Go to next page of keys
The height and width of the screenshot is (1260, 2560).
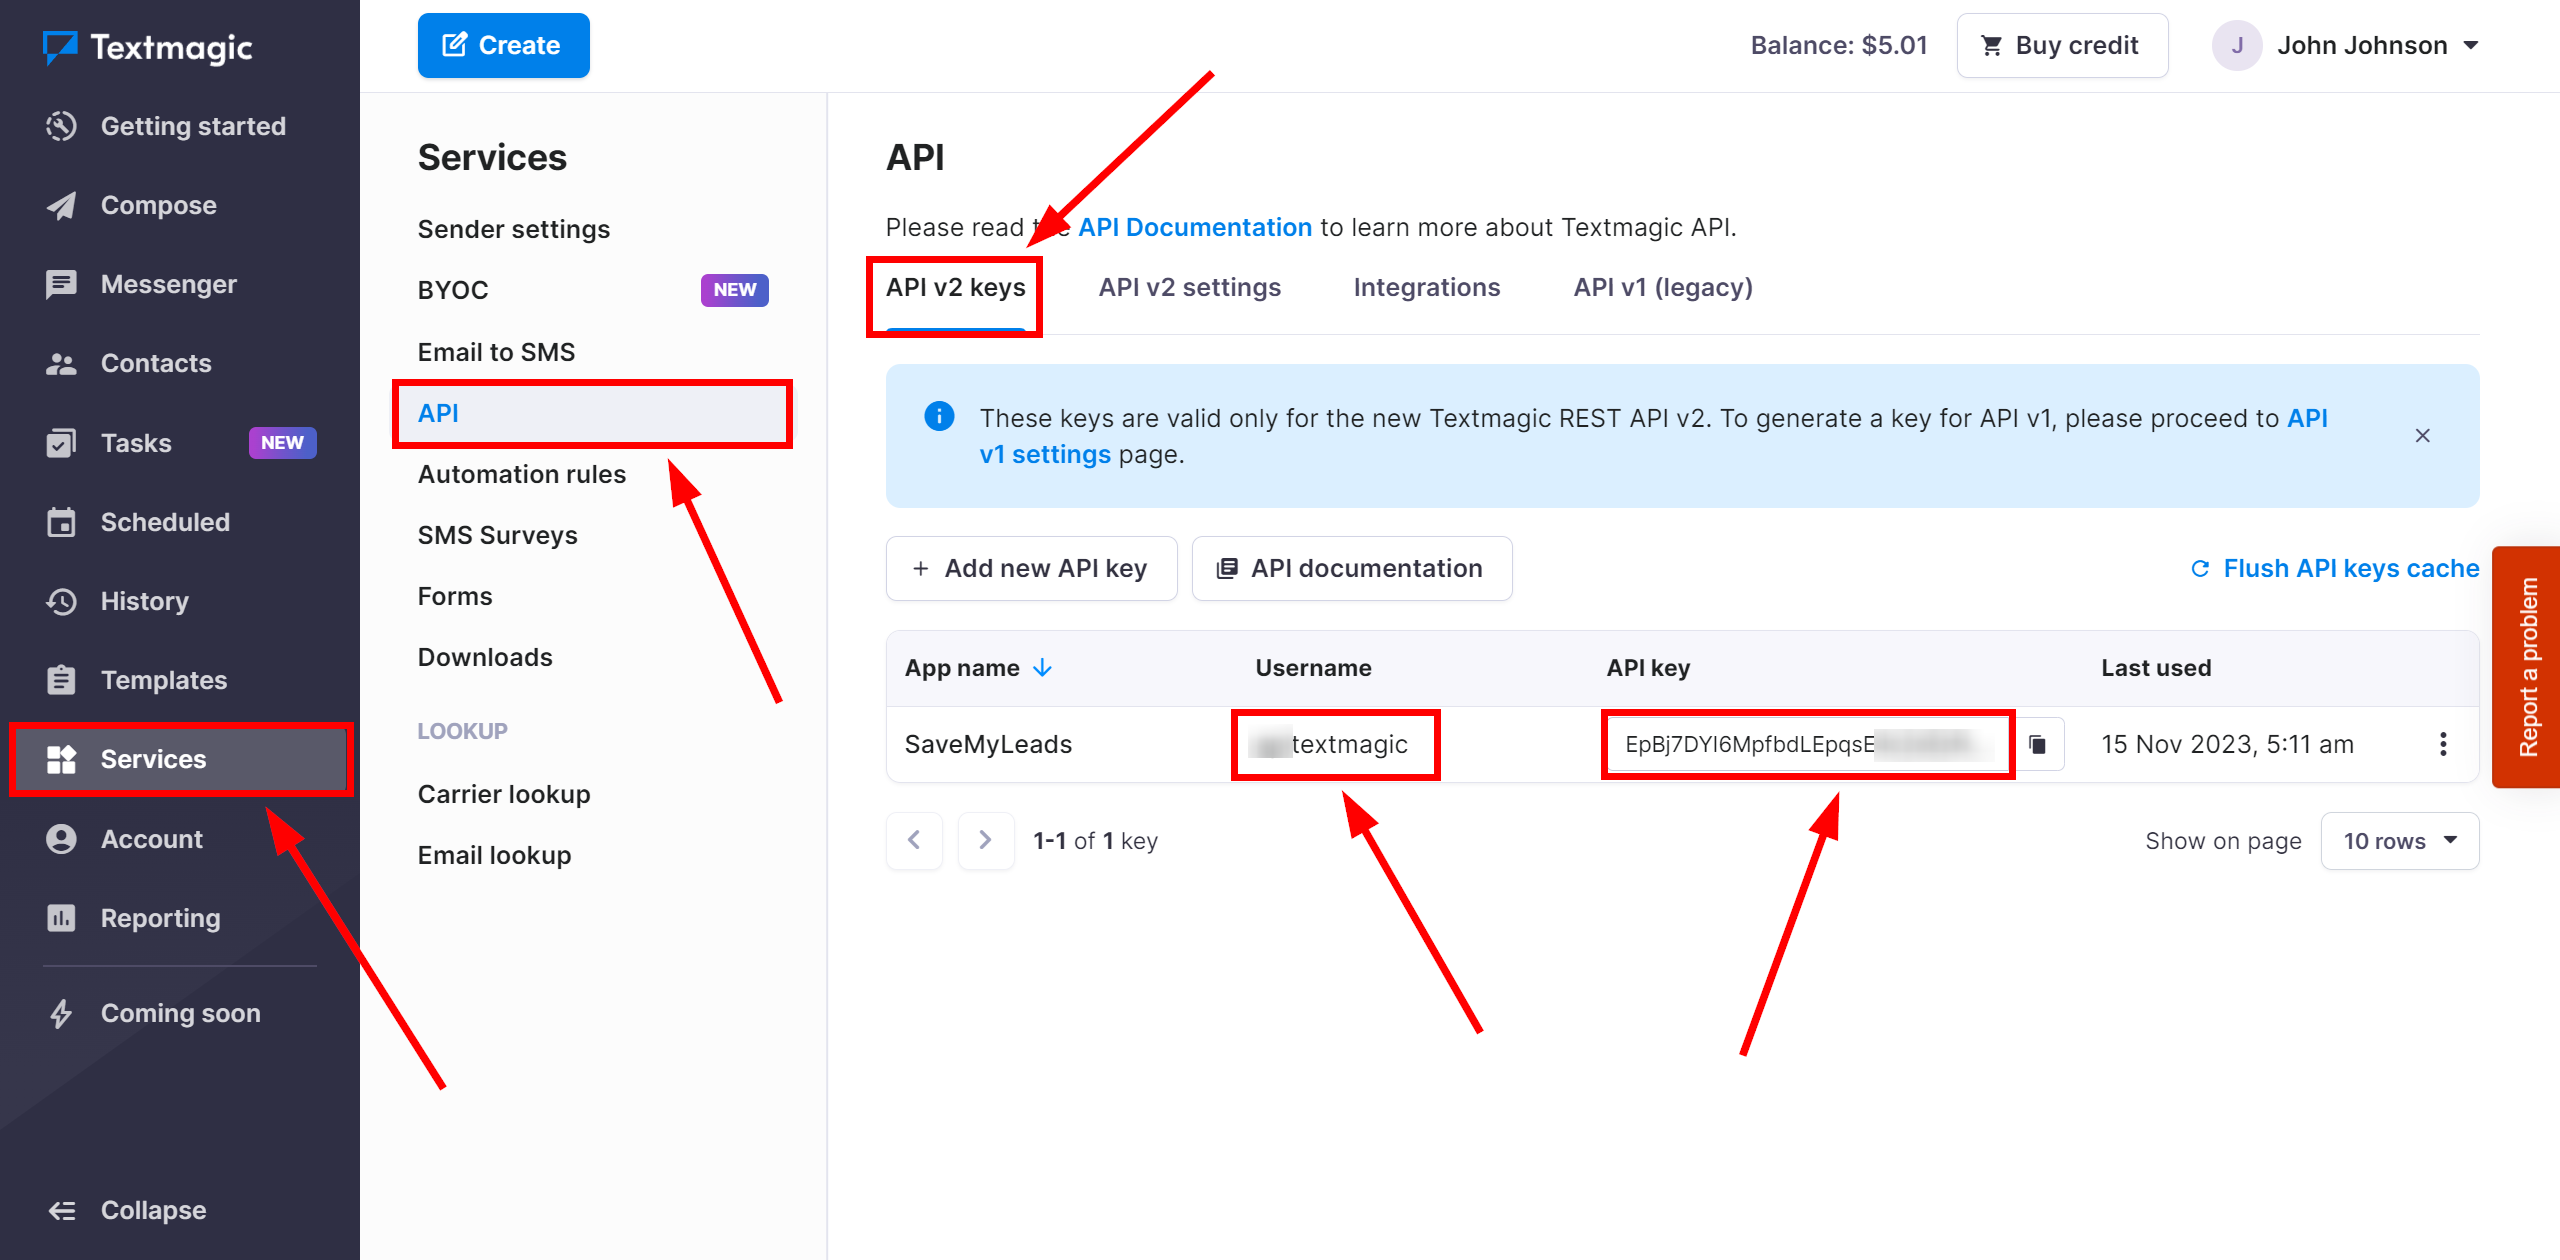985,841
